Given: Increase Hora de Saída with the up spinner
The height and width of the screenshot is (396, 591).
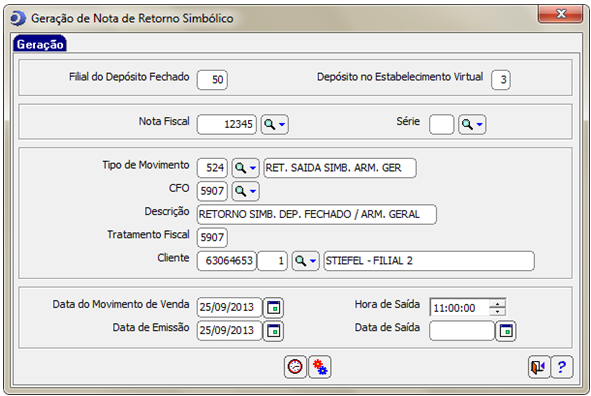Looking at the screenshot, I should point(498,304).
